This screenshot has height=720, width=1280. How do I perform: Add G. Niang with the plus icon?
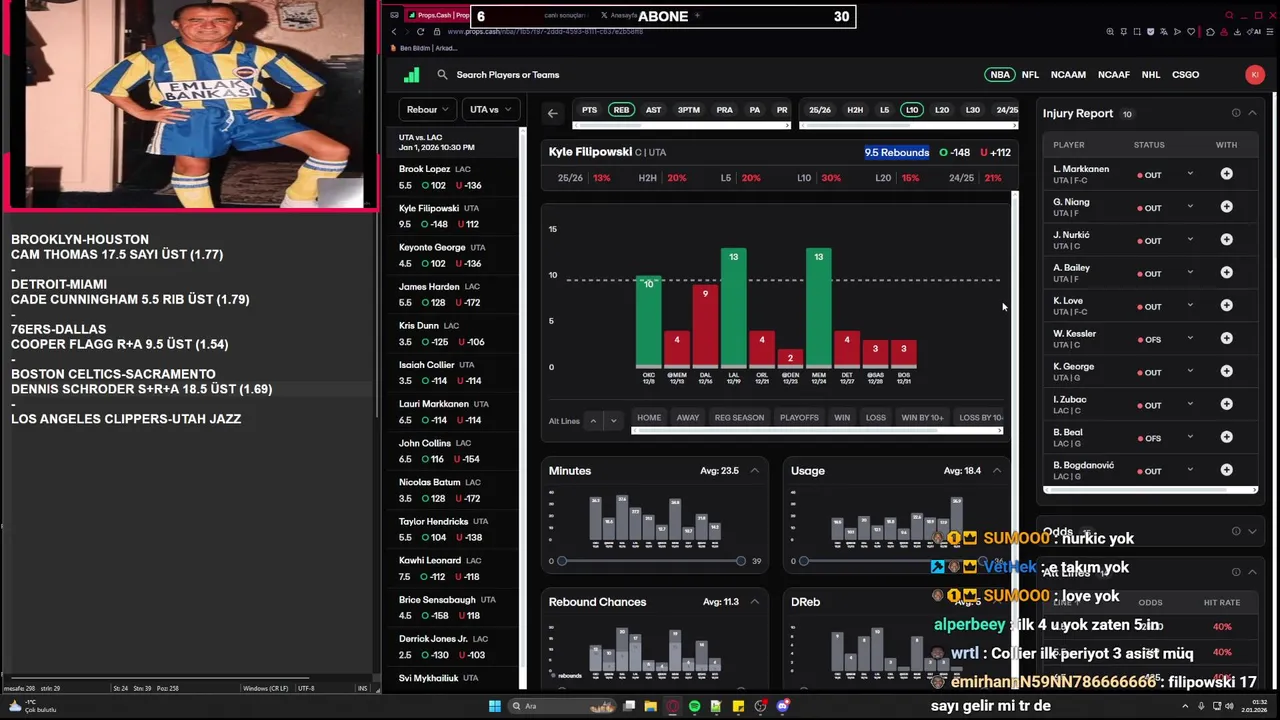[x=1226, y=207]
